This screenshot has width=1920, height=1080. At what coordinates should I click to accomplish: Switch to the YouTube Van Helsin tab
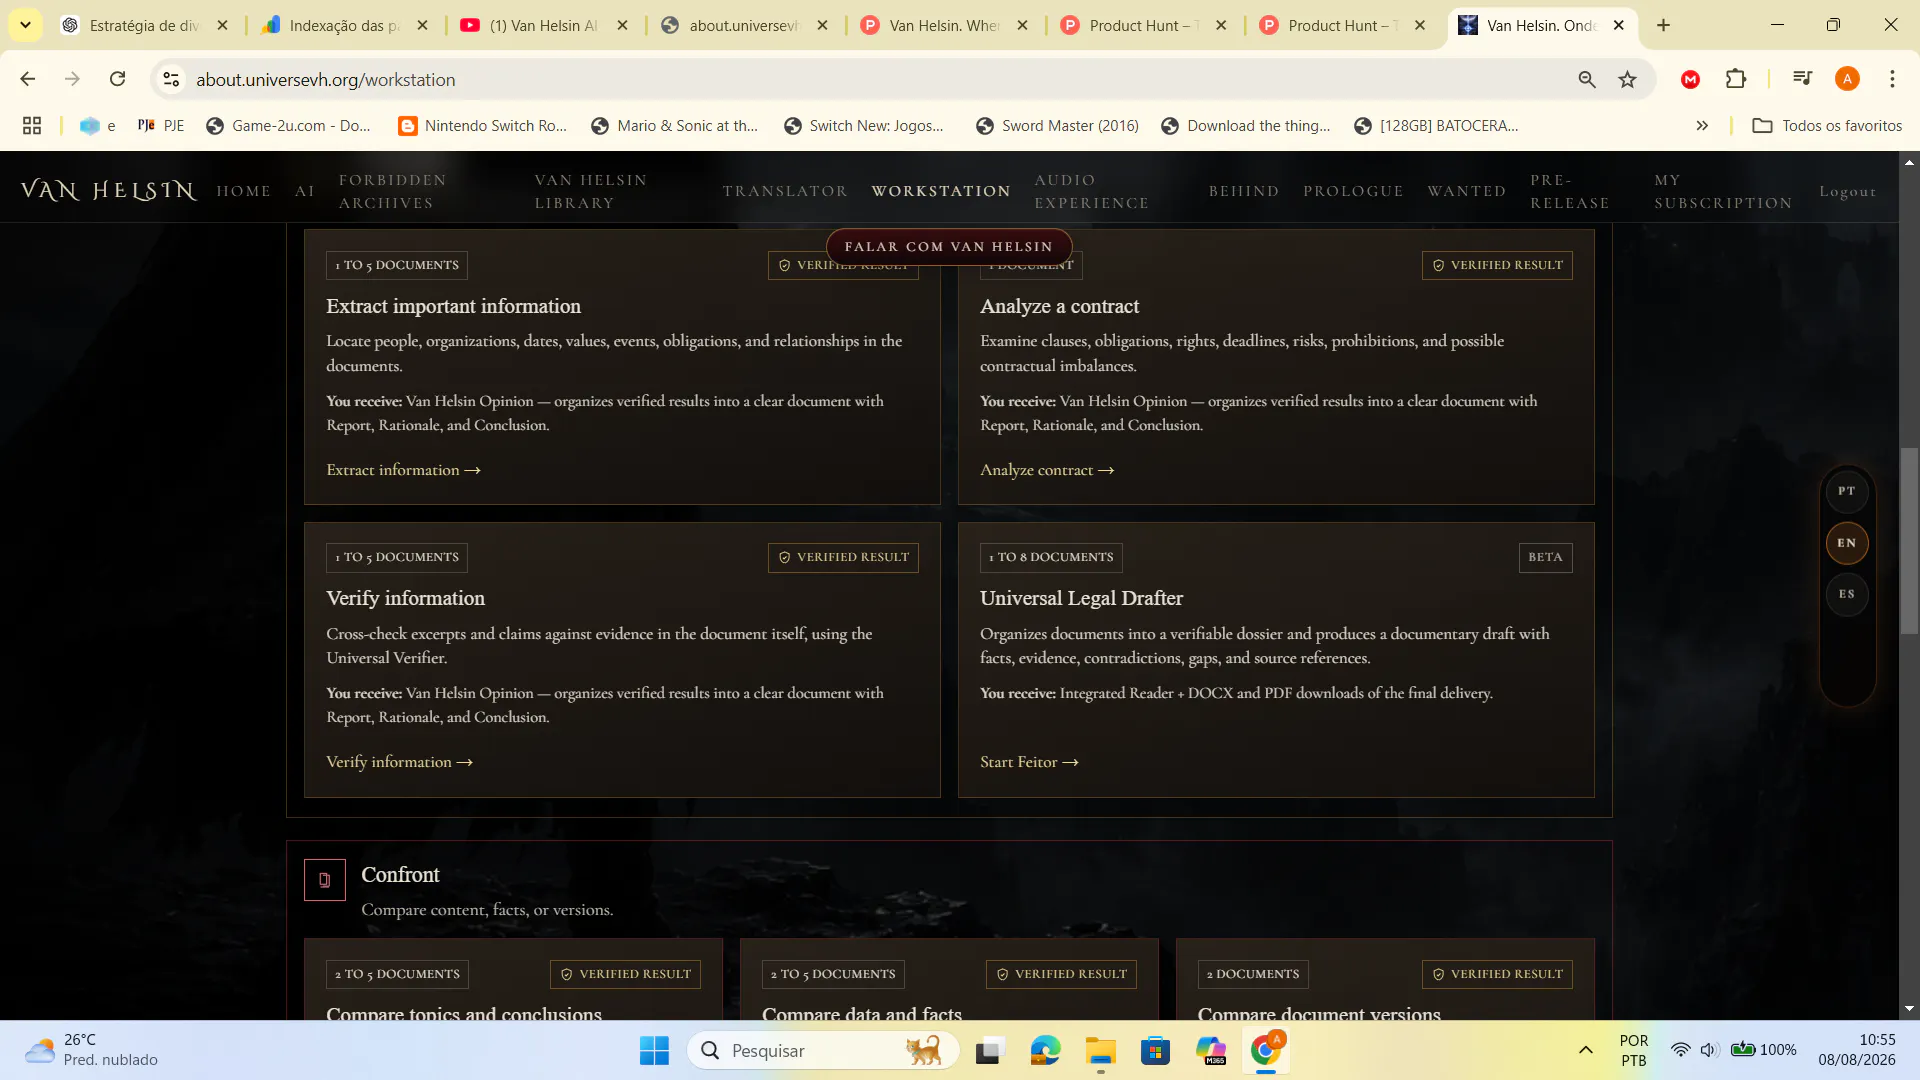click(544, 25)
